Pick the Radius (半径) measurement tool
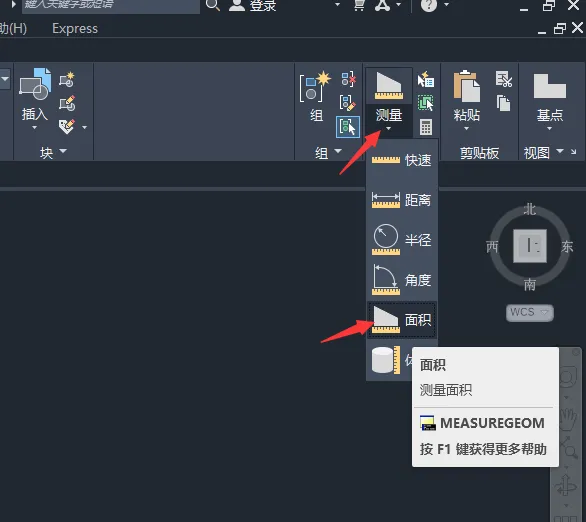 click(402, 240)
